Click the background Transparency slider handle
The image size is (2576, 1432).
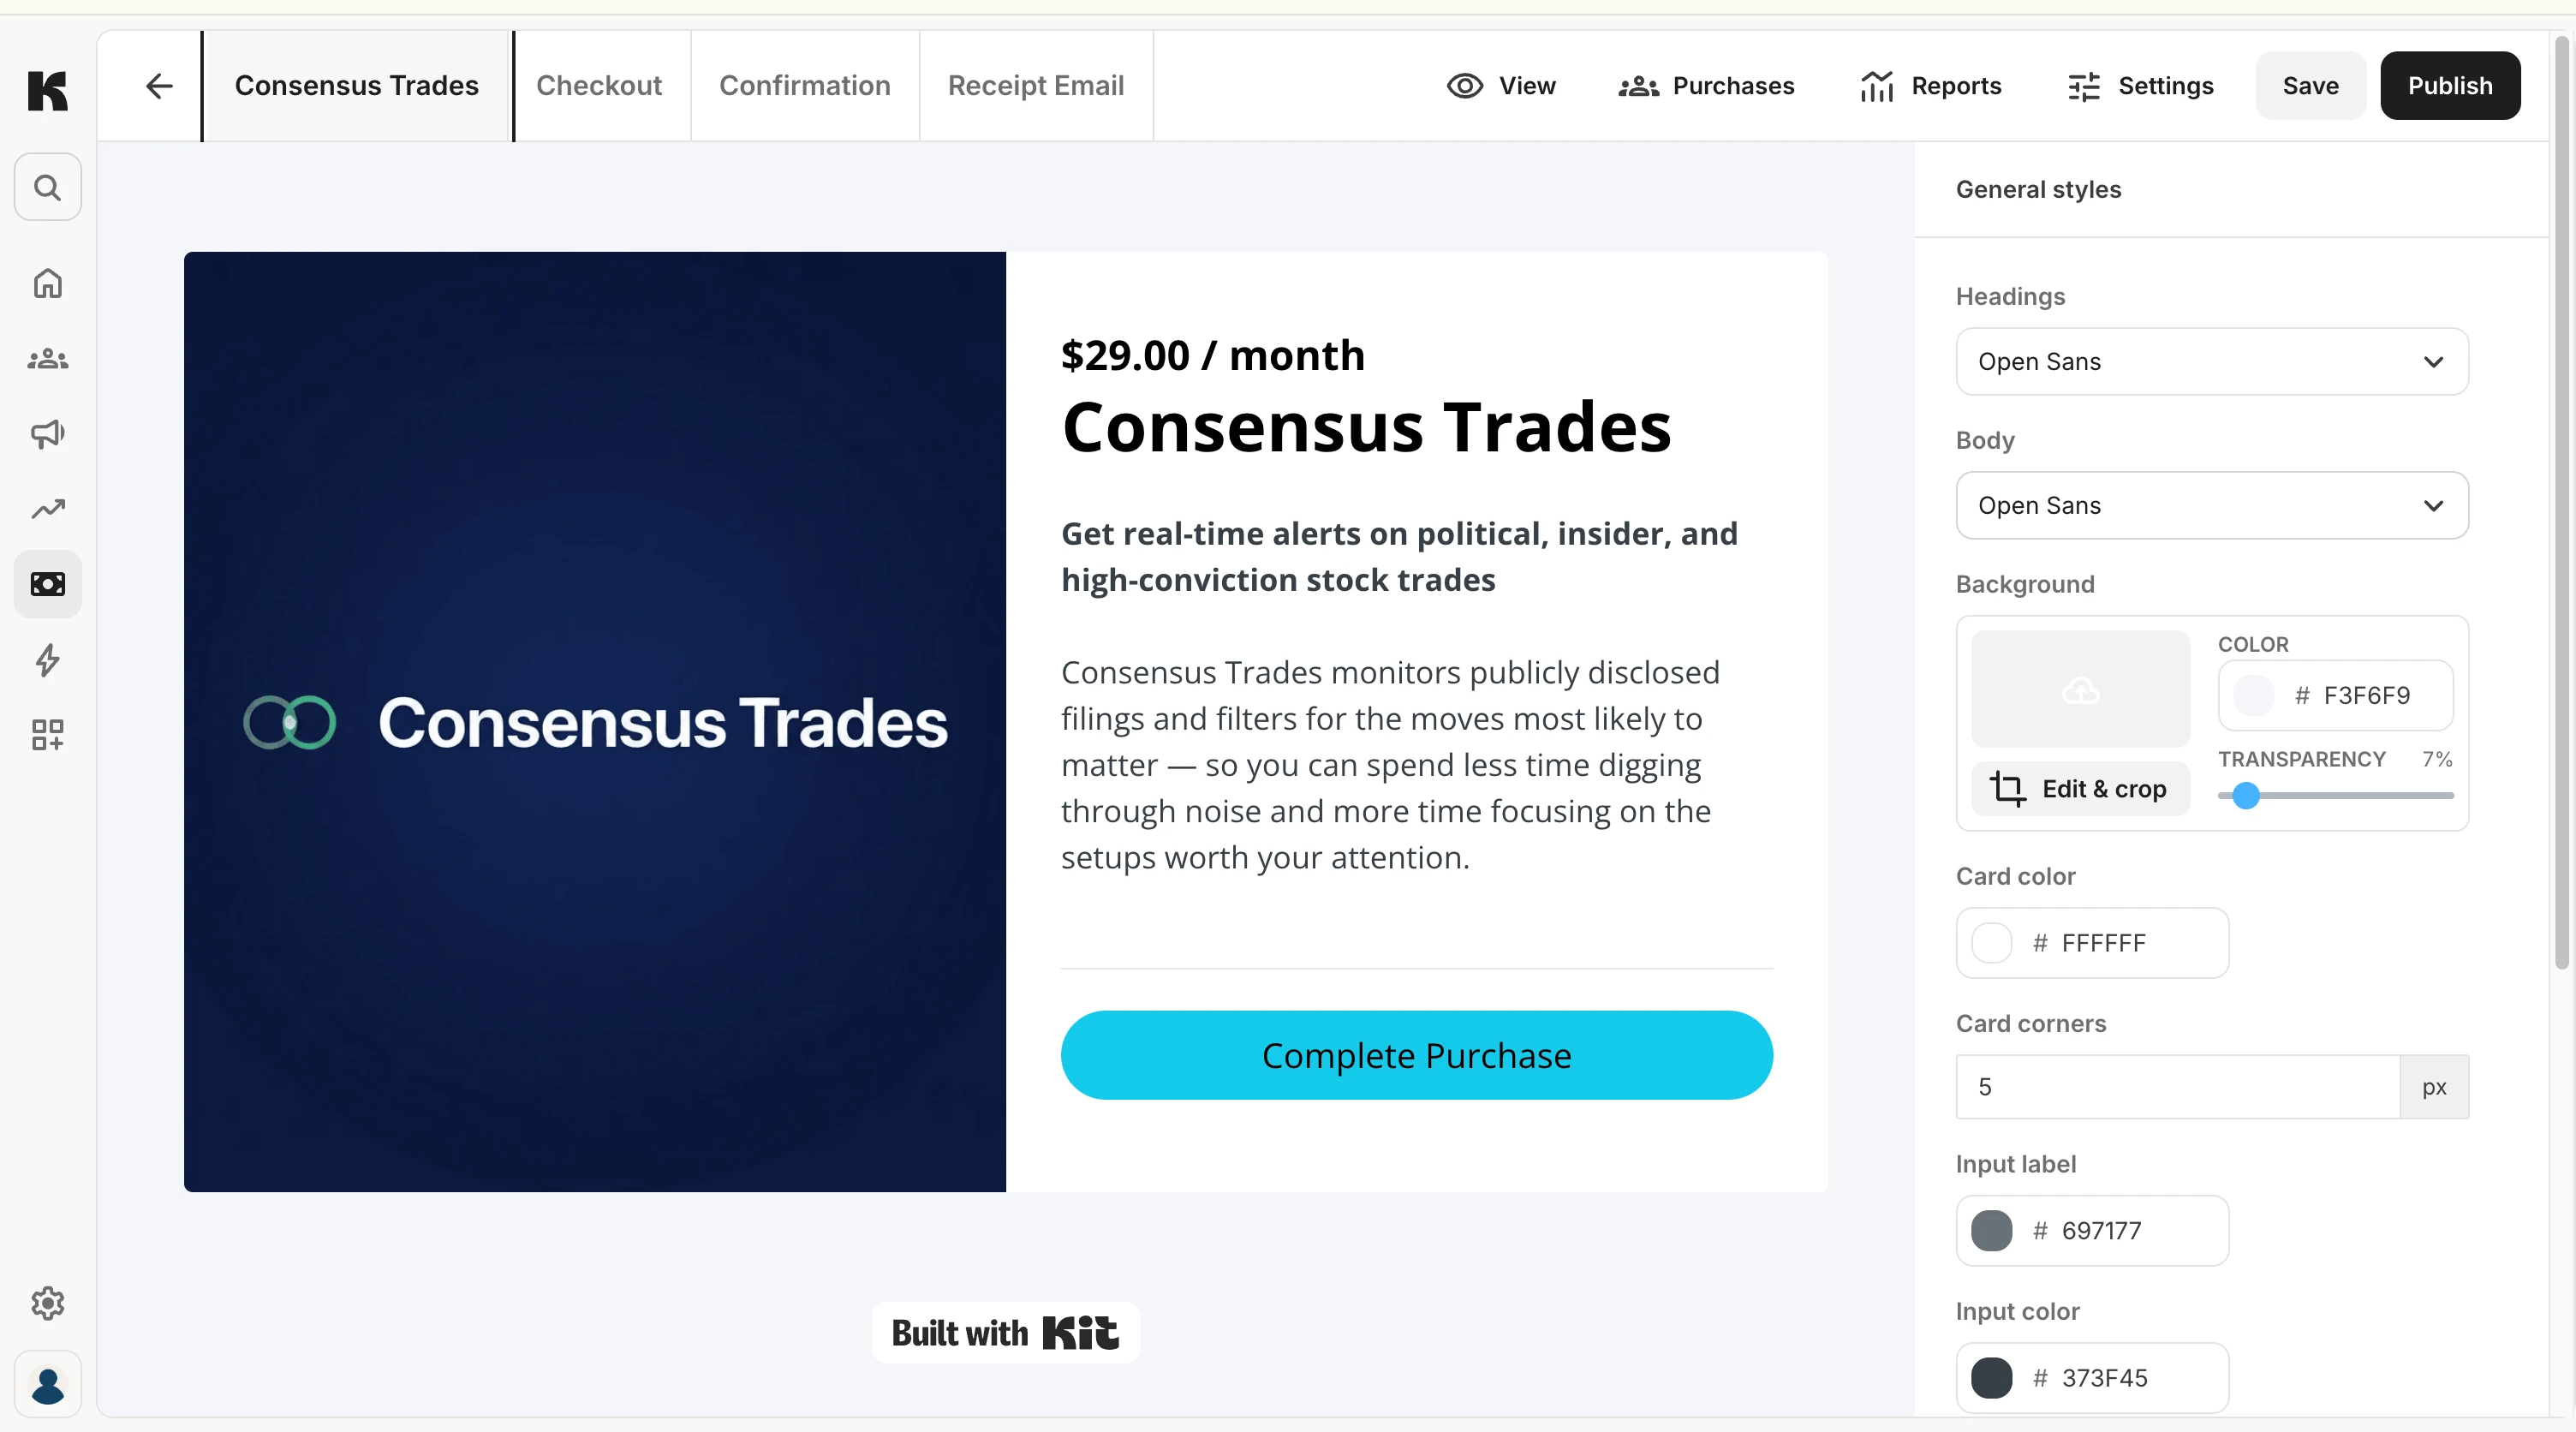pos(2246,796)
